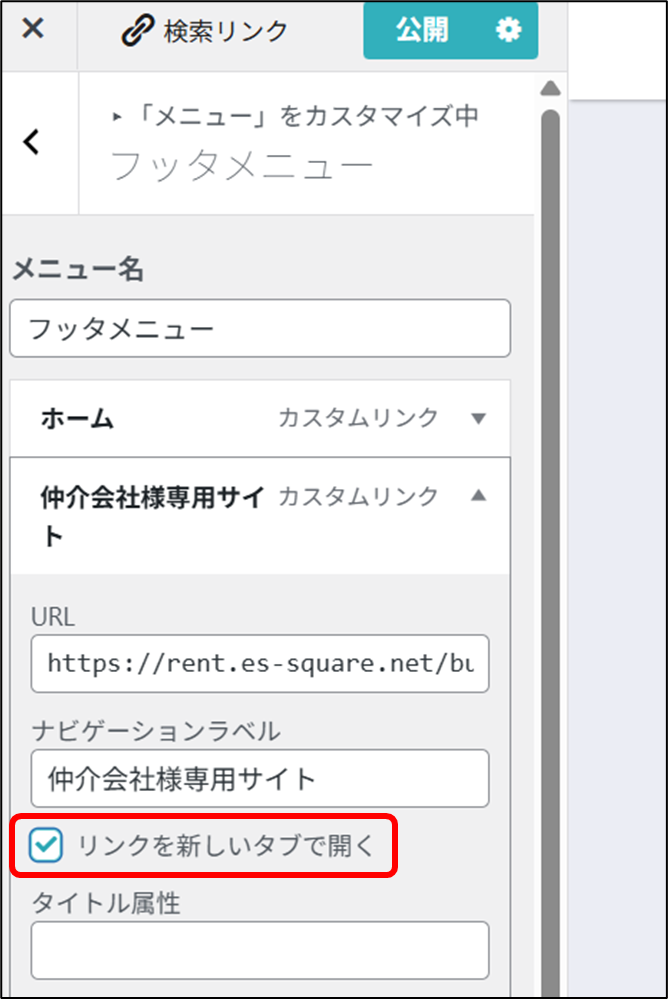The image size is (668, 999).
Task: Expand the ホーム item with its down arrow
Action: tap(478, 418)
